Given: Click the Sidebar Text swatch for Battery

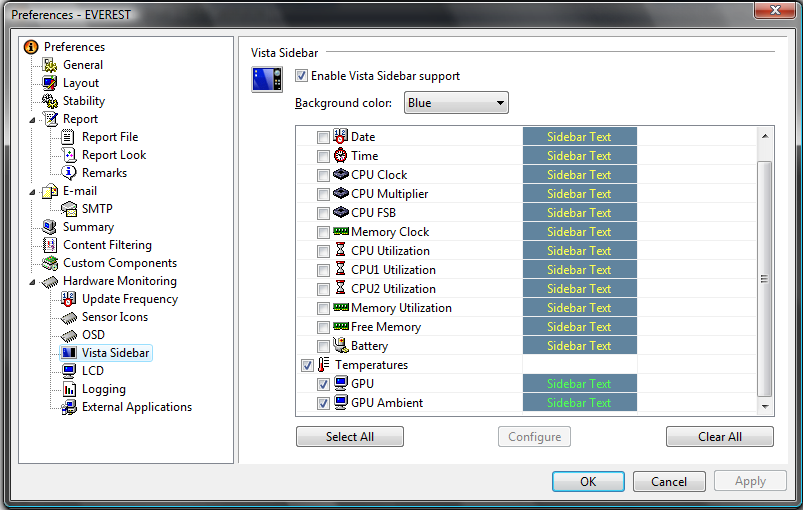Looking at the screenshot, I should point(579,346).
